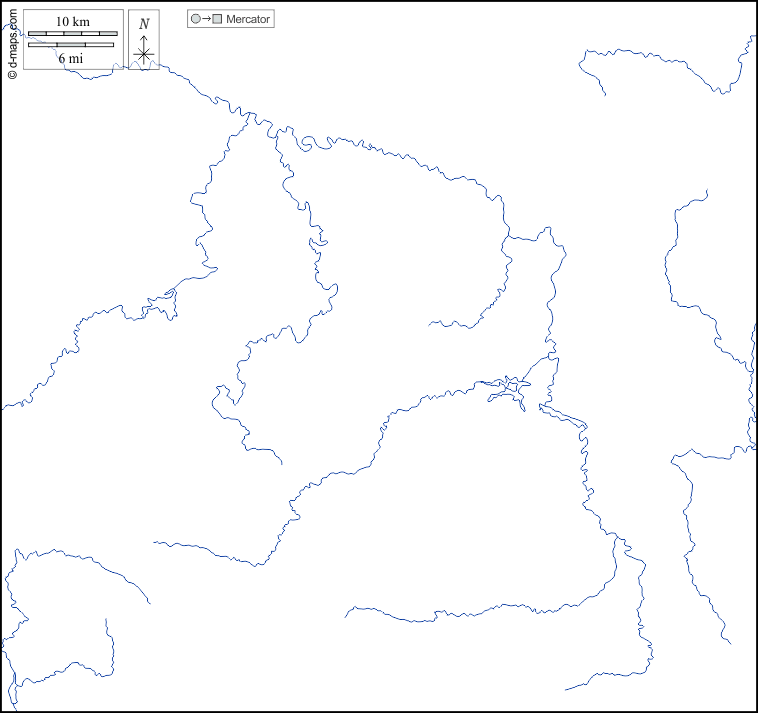
Task: Select the Mercator projection label
Action: [248, 19]
